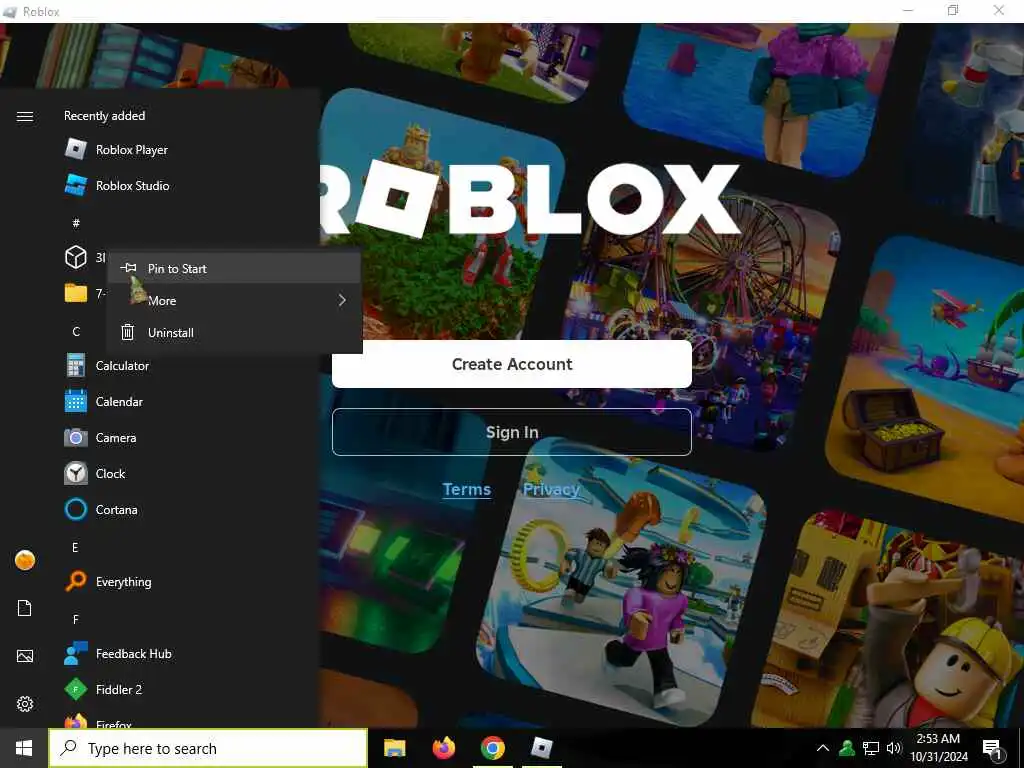Viewport: 1024px width, 768px height.
Task: Open the clock and date display
Action: click(x=938, y=748)
